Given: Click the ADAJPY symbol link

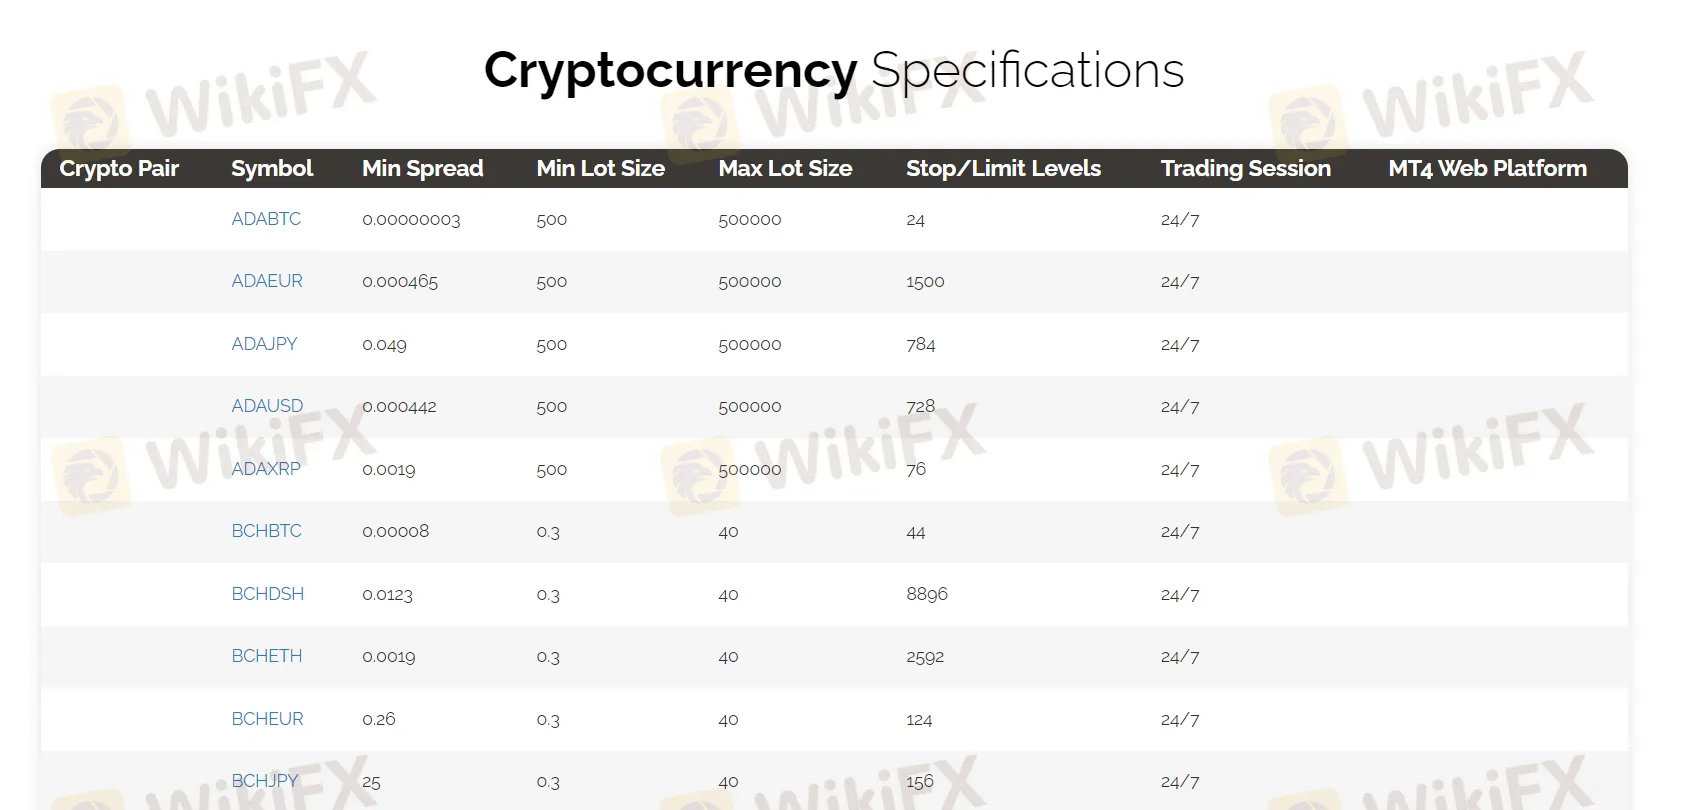Looking at the screenshot, I should click(264, 344).
